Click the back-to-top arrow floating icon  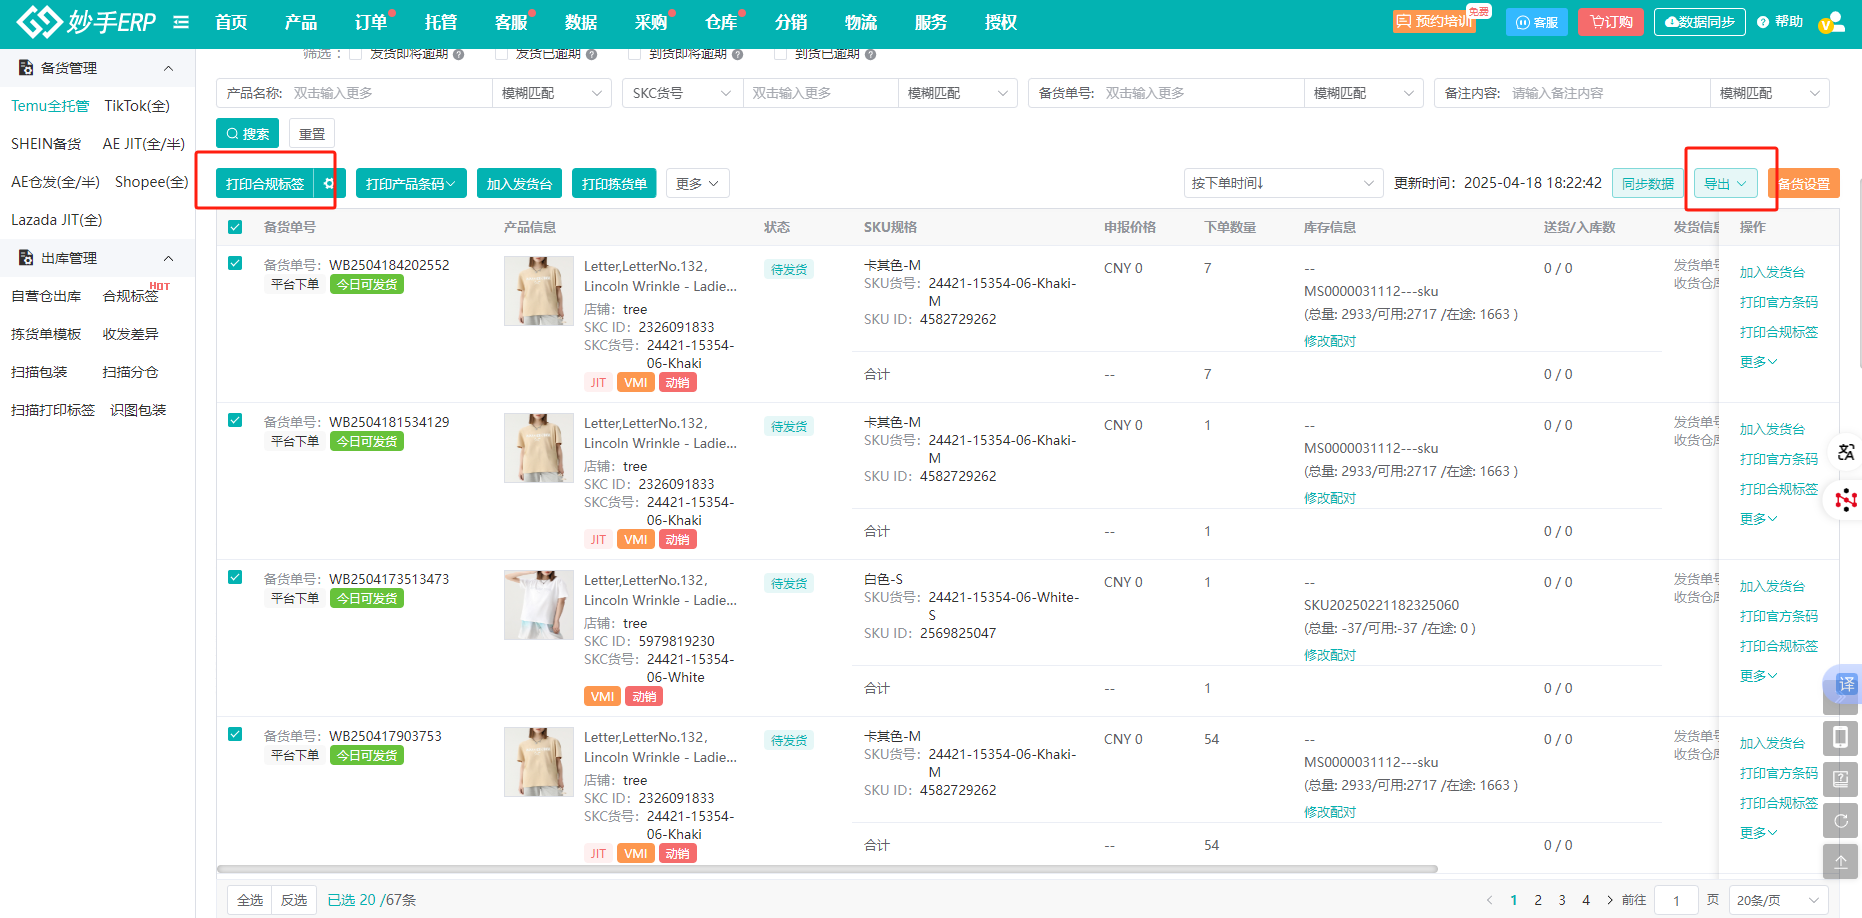1840,862
